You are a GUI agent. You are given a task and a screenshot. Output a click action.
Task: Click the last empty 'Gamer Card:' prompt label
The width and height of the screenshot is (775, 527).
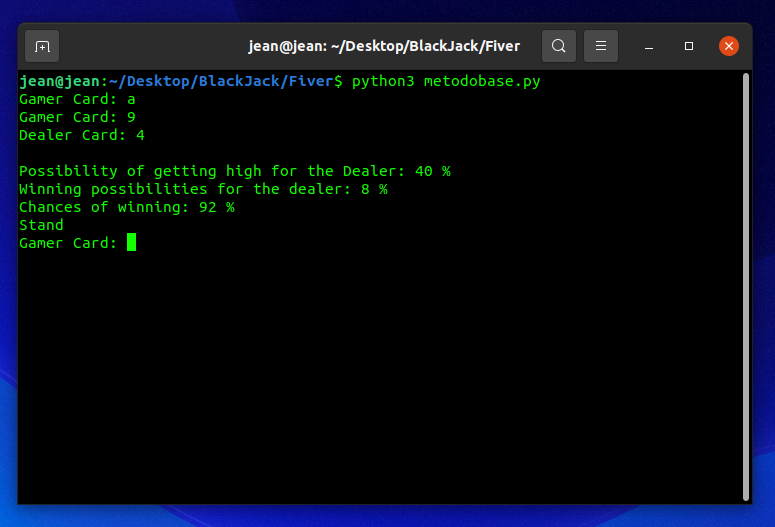(x=68, y=243)
